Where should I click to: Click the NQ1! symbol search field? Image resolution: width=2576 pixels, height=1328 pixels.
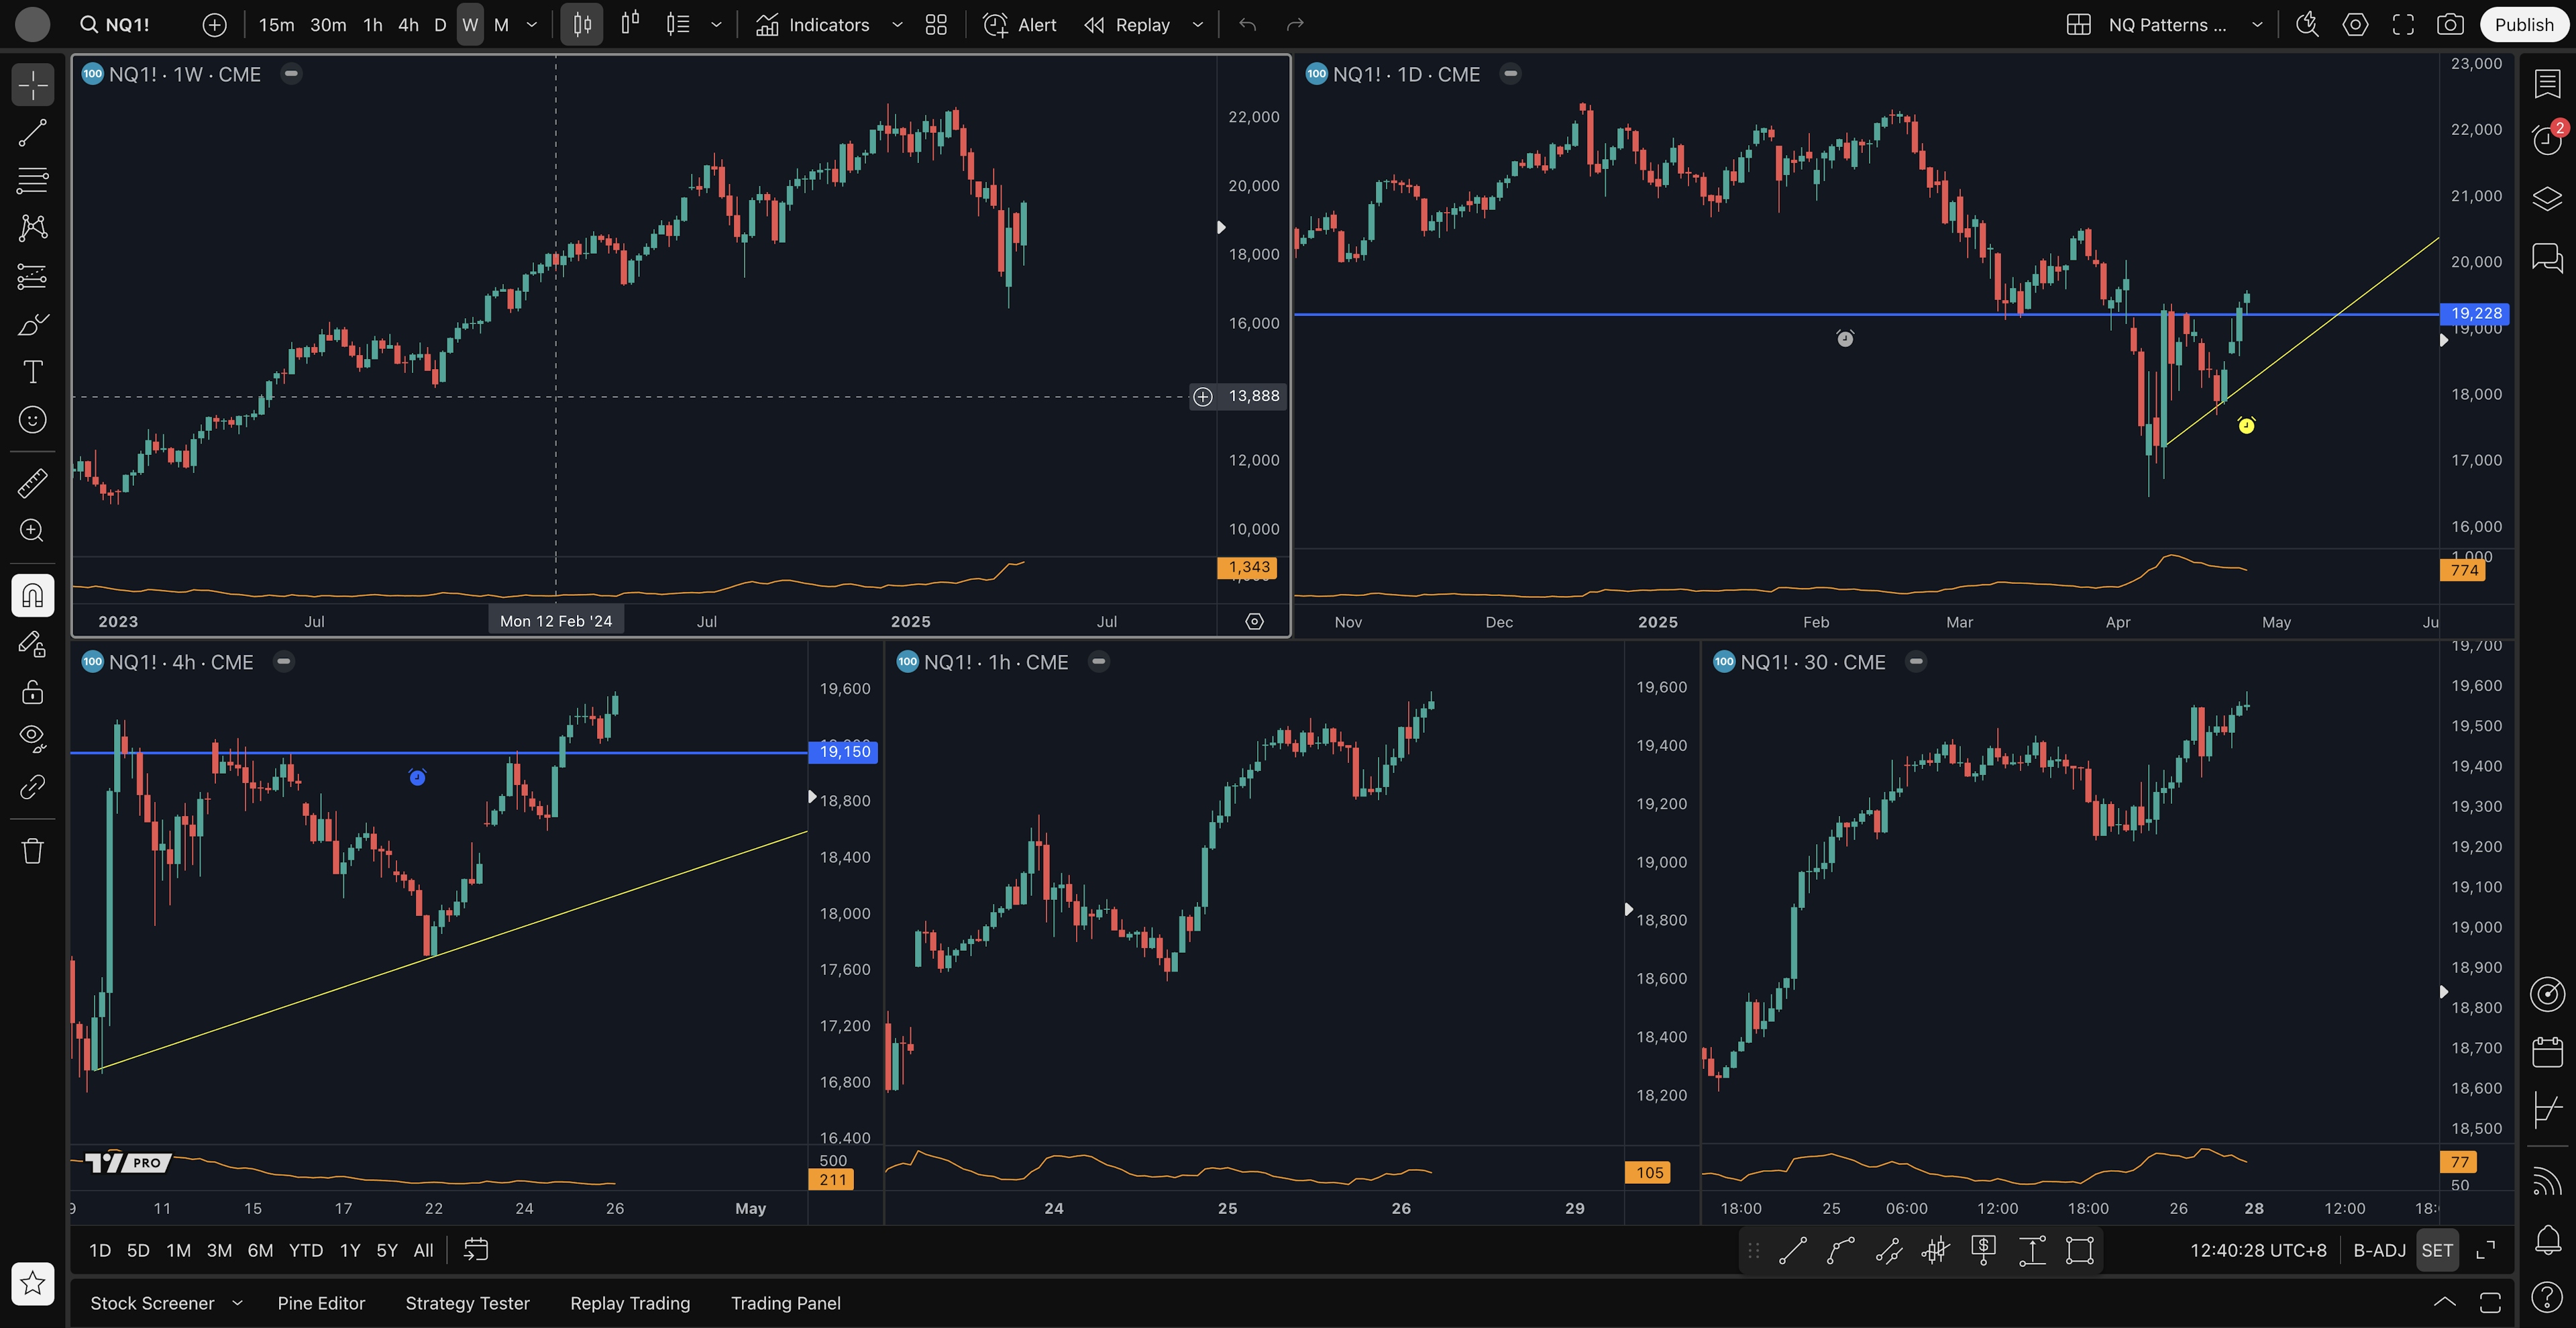[127, 25]
